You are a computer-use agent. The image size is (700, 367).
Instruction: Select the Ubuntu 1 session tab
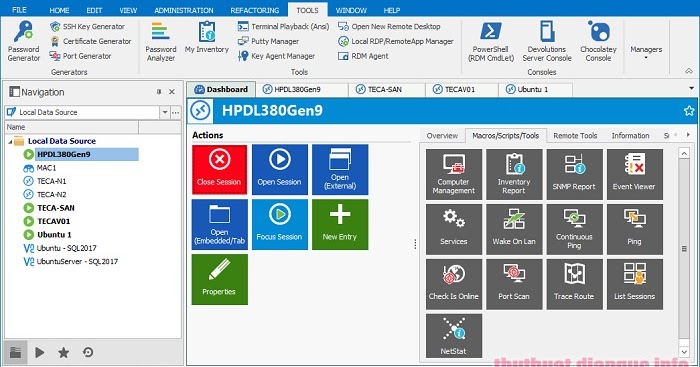point(535,89)
